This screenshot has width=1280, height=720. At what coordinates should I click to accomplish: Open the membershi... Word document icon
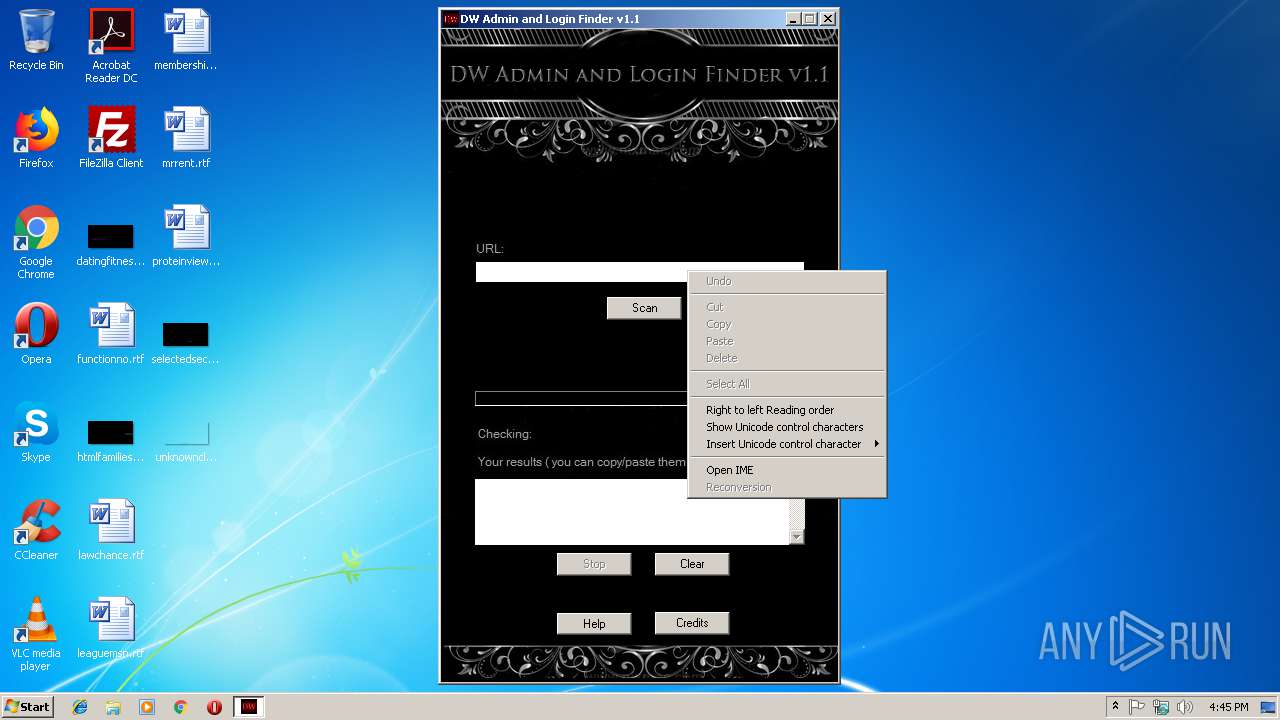[x=186, y=41]
